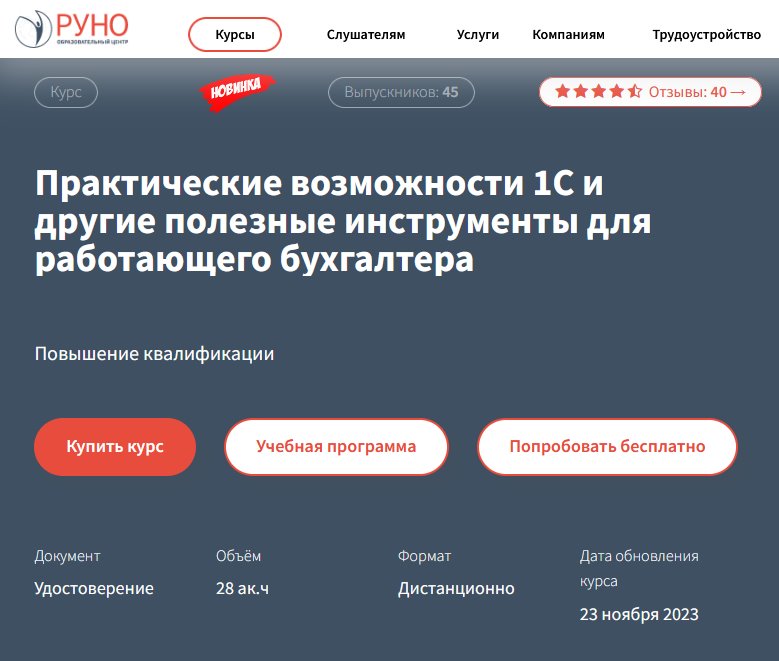Click the first star in the rating
The width and height of the screenshot is (779, 661).
click(x=562, y=92)
